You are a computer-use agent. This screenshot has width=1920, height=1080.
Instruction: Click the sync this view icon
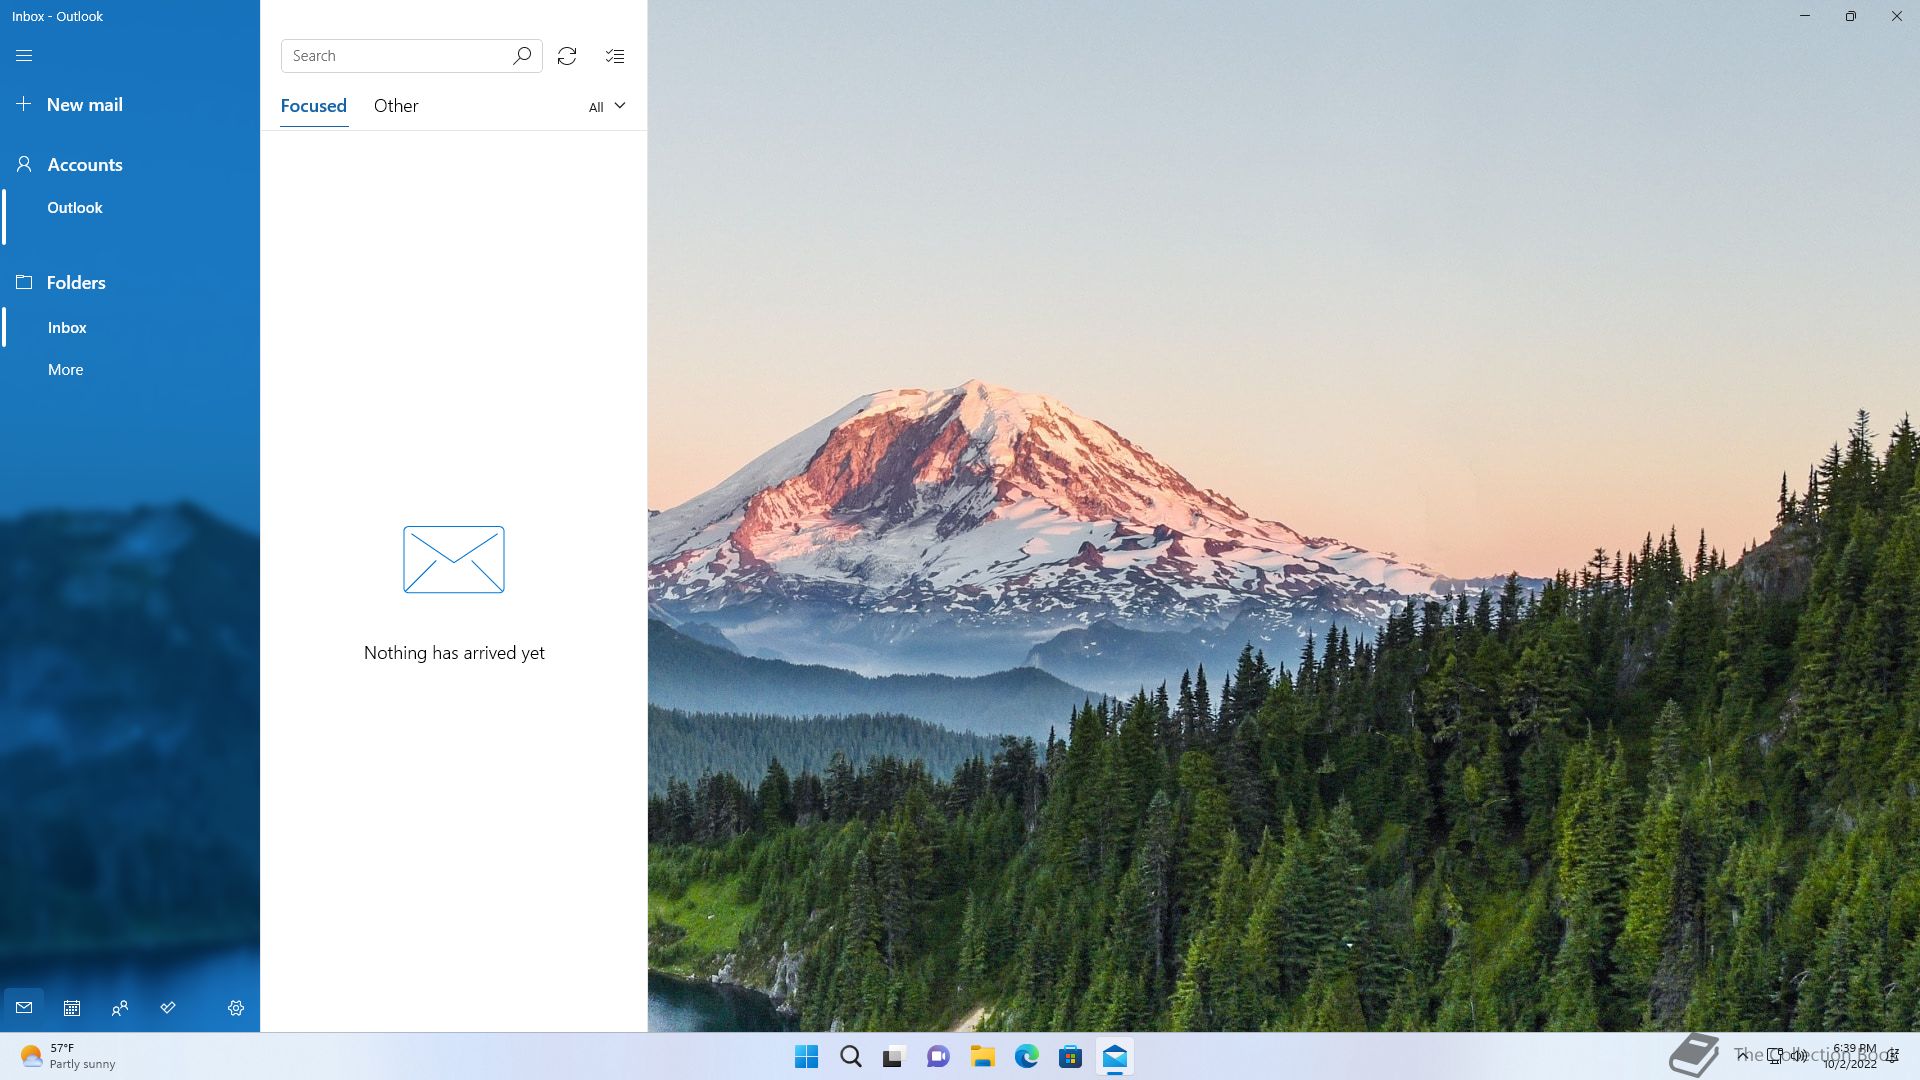coord(567,56)
